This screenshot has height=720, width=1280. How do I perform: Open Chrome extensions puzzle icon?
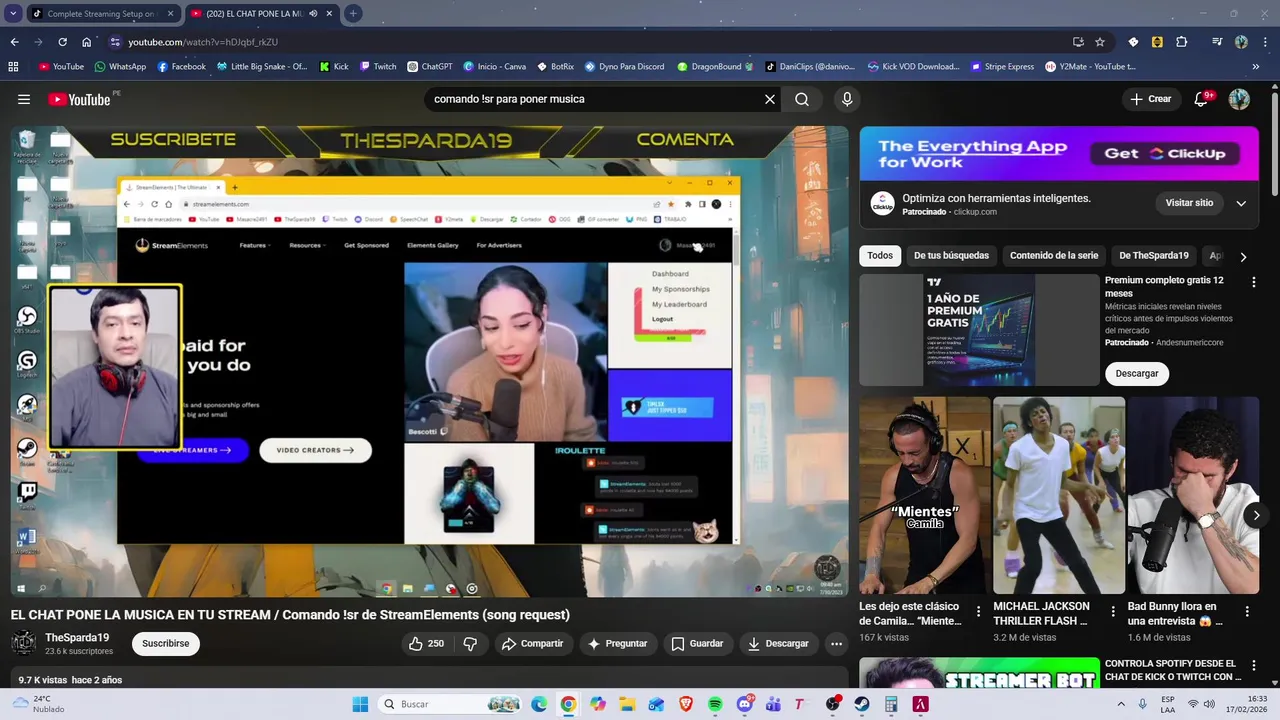click(x=1181, y=42)
